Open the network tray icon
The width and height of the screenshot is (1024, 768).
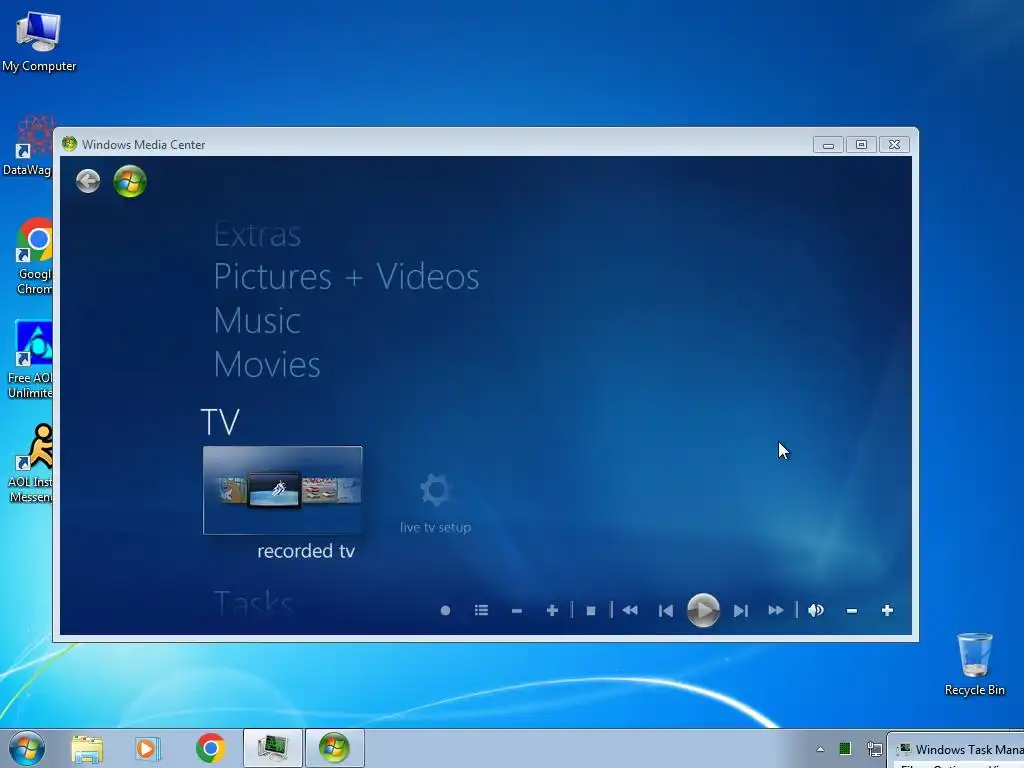[874, 749]
